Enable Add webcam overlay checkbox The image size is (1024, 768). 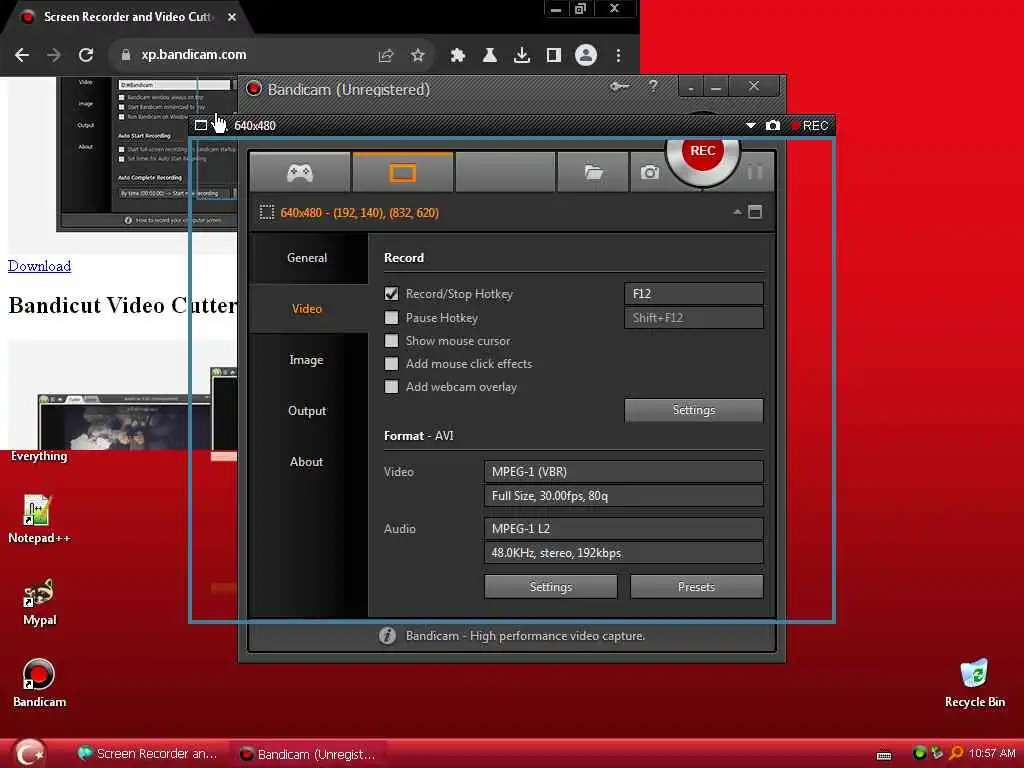point(391,386)
